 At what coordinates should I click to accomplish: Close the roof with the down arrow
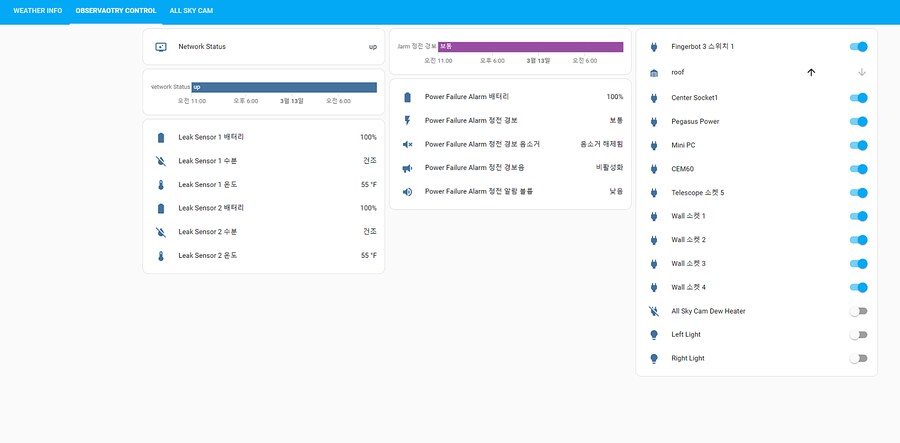pyautogui.click(x=861, y=73)
